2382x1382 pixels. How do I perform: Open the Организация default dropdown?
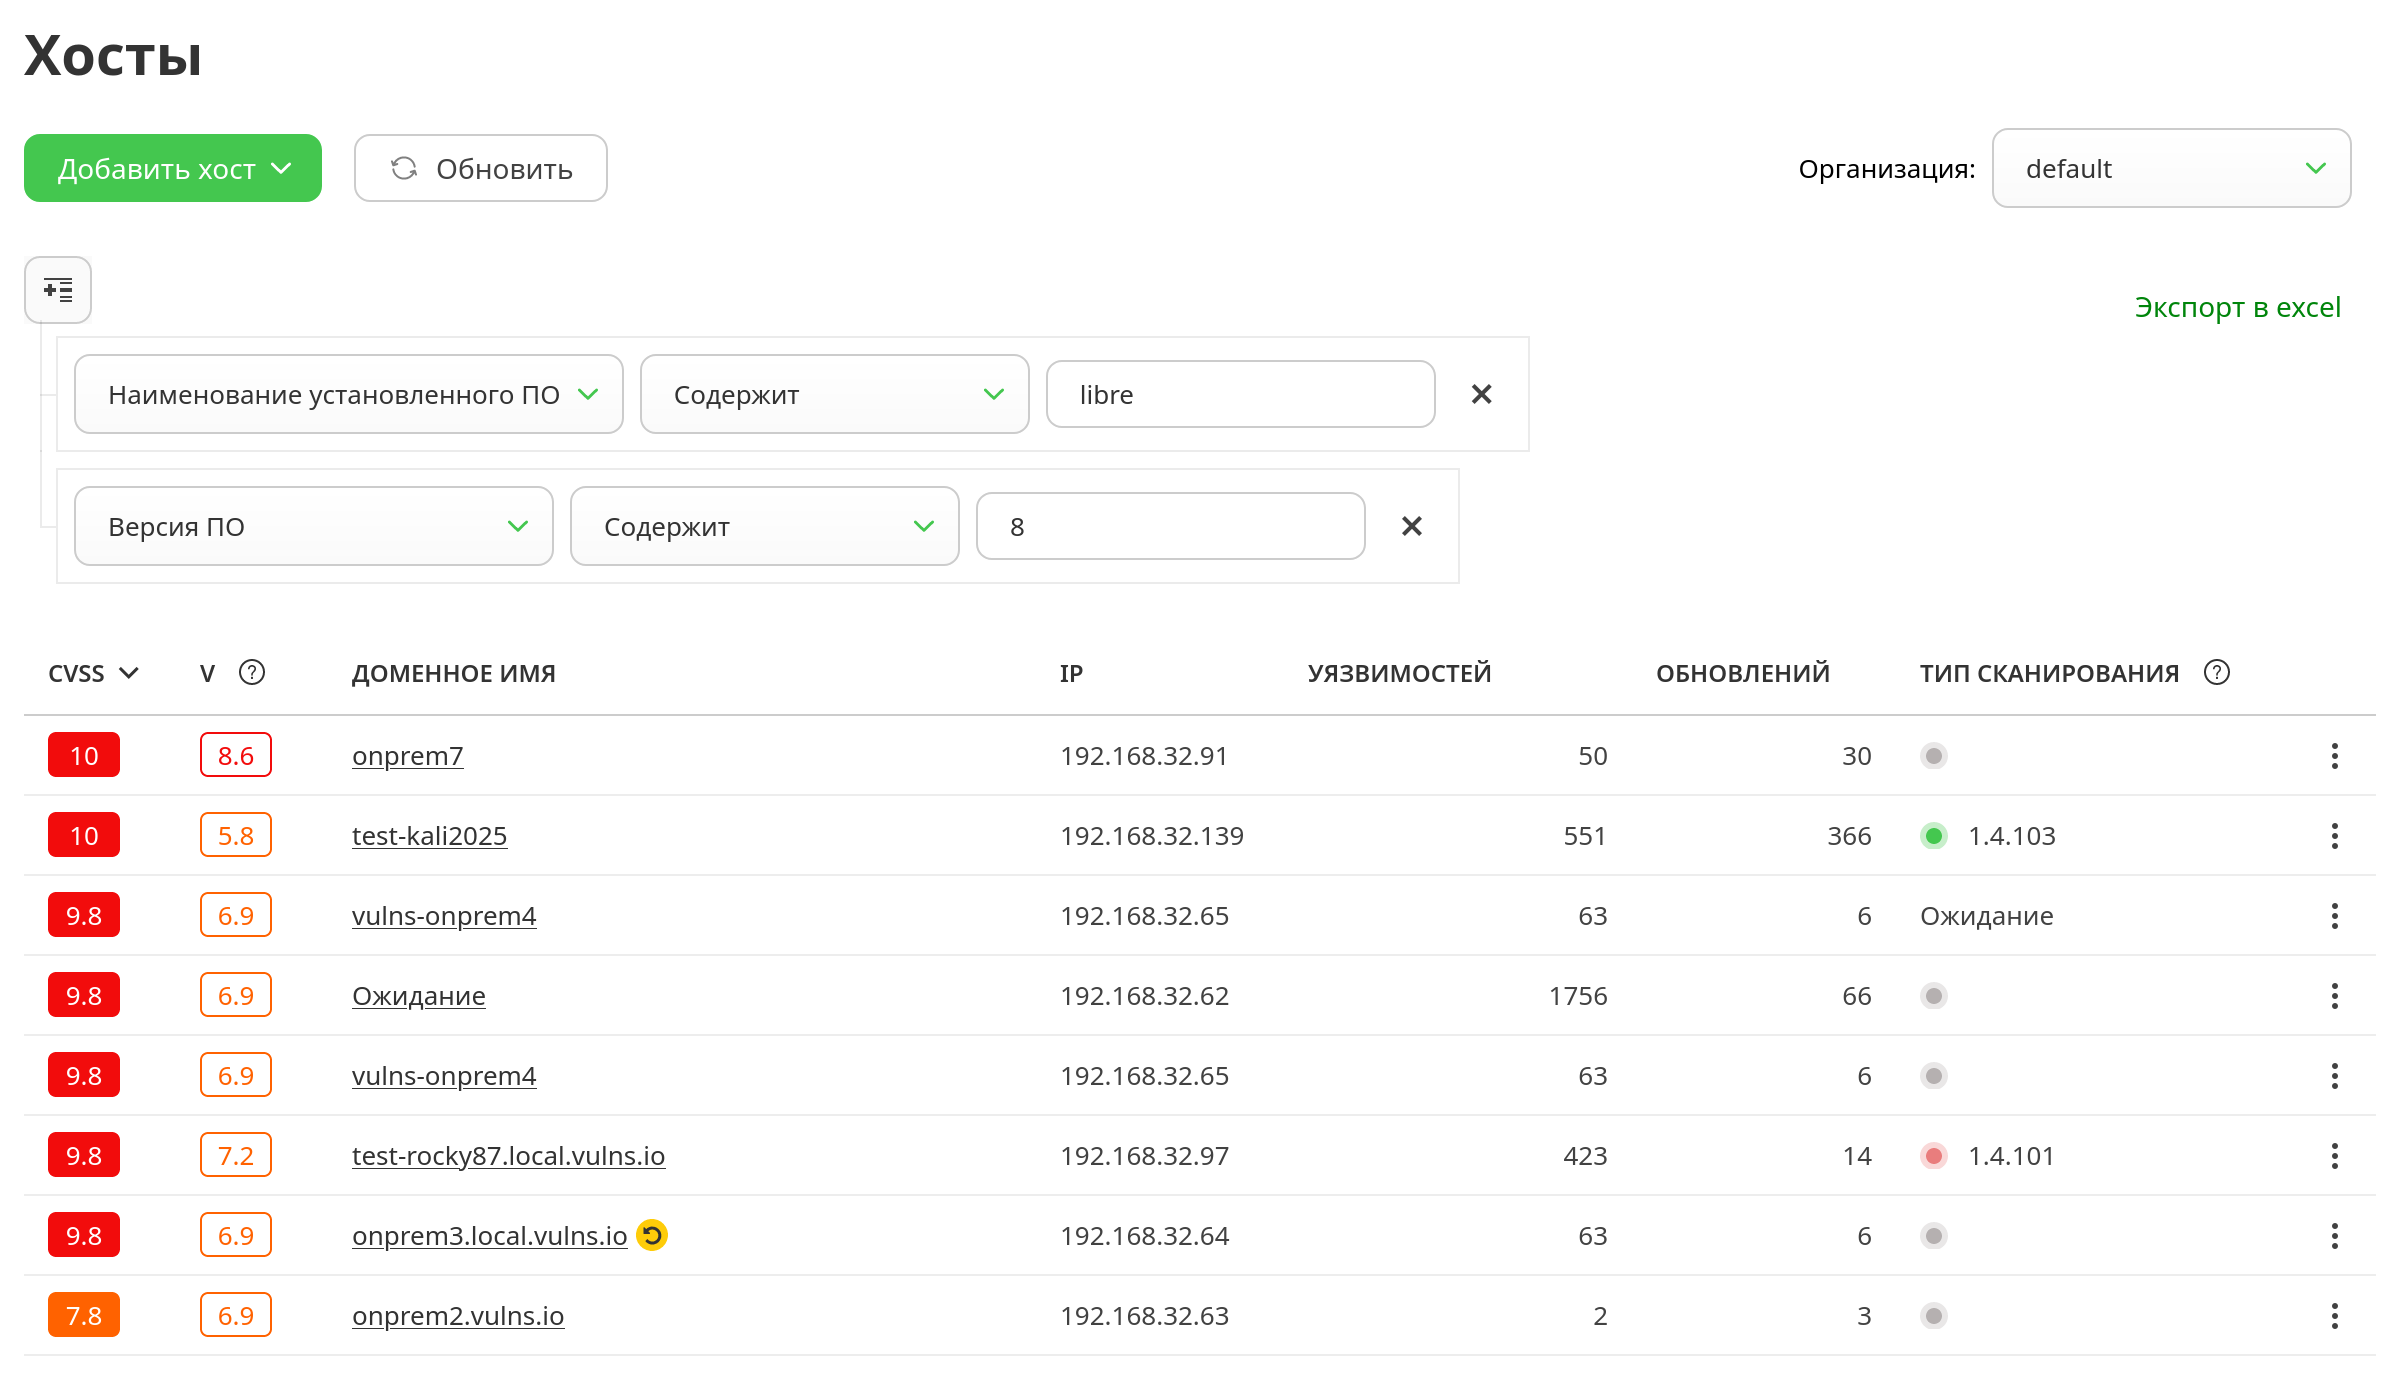tap(2170, 169)
